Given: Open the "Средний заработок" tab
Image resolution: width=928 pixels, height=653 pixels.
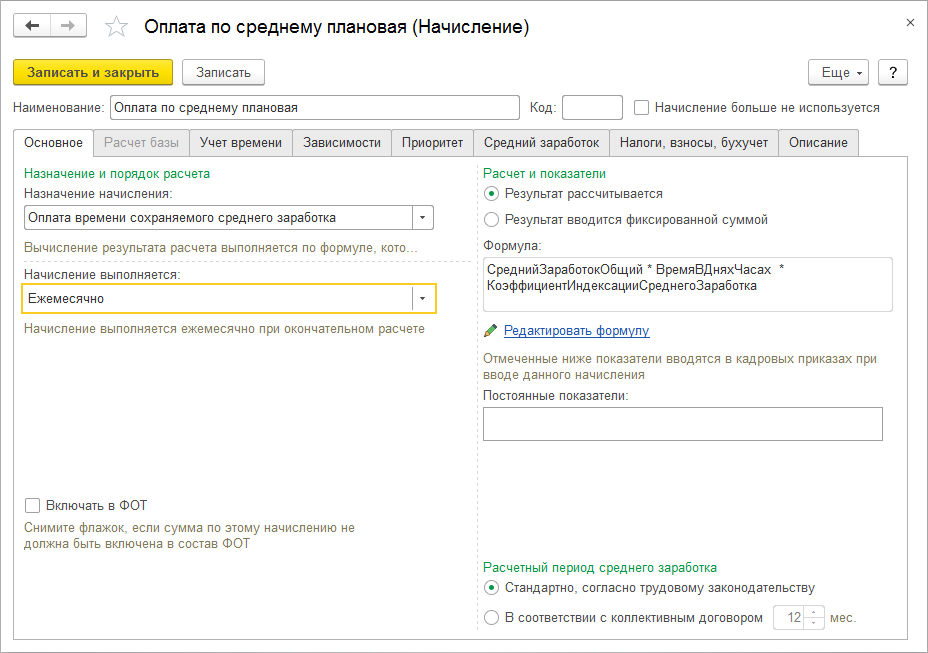Looking at the screenshot, I should click(x=541, y=143).
